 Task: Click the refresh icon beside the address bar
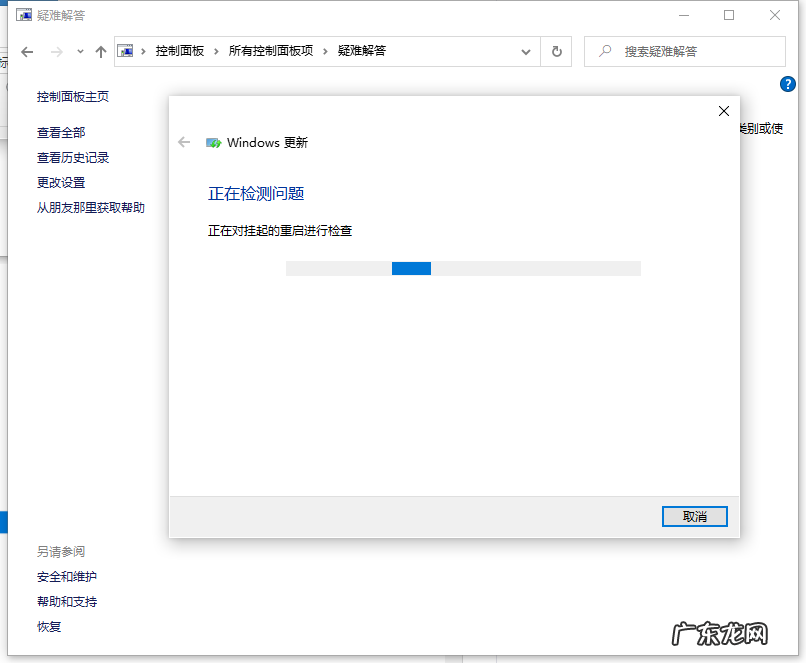(x=557, y=51)
